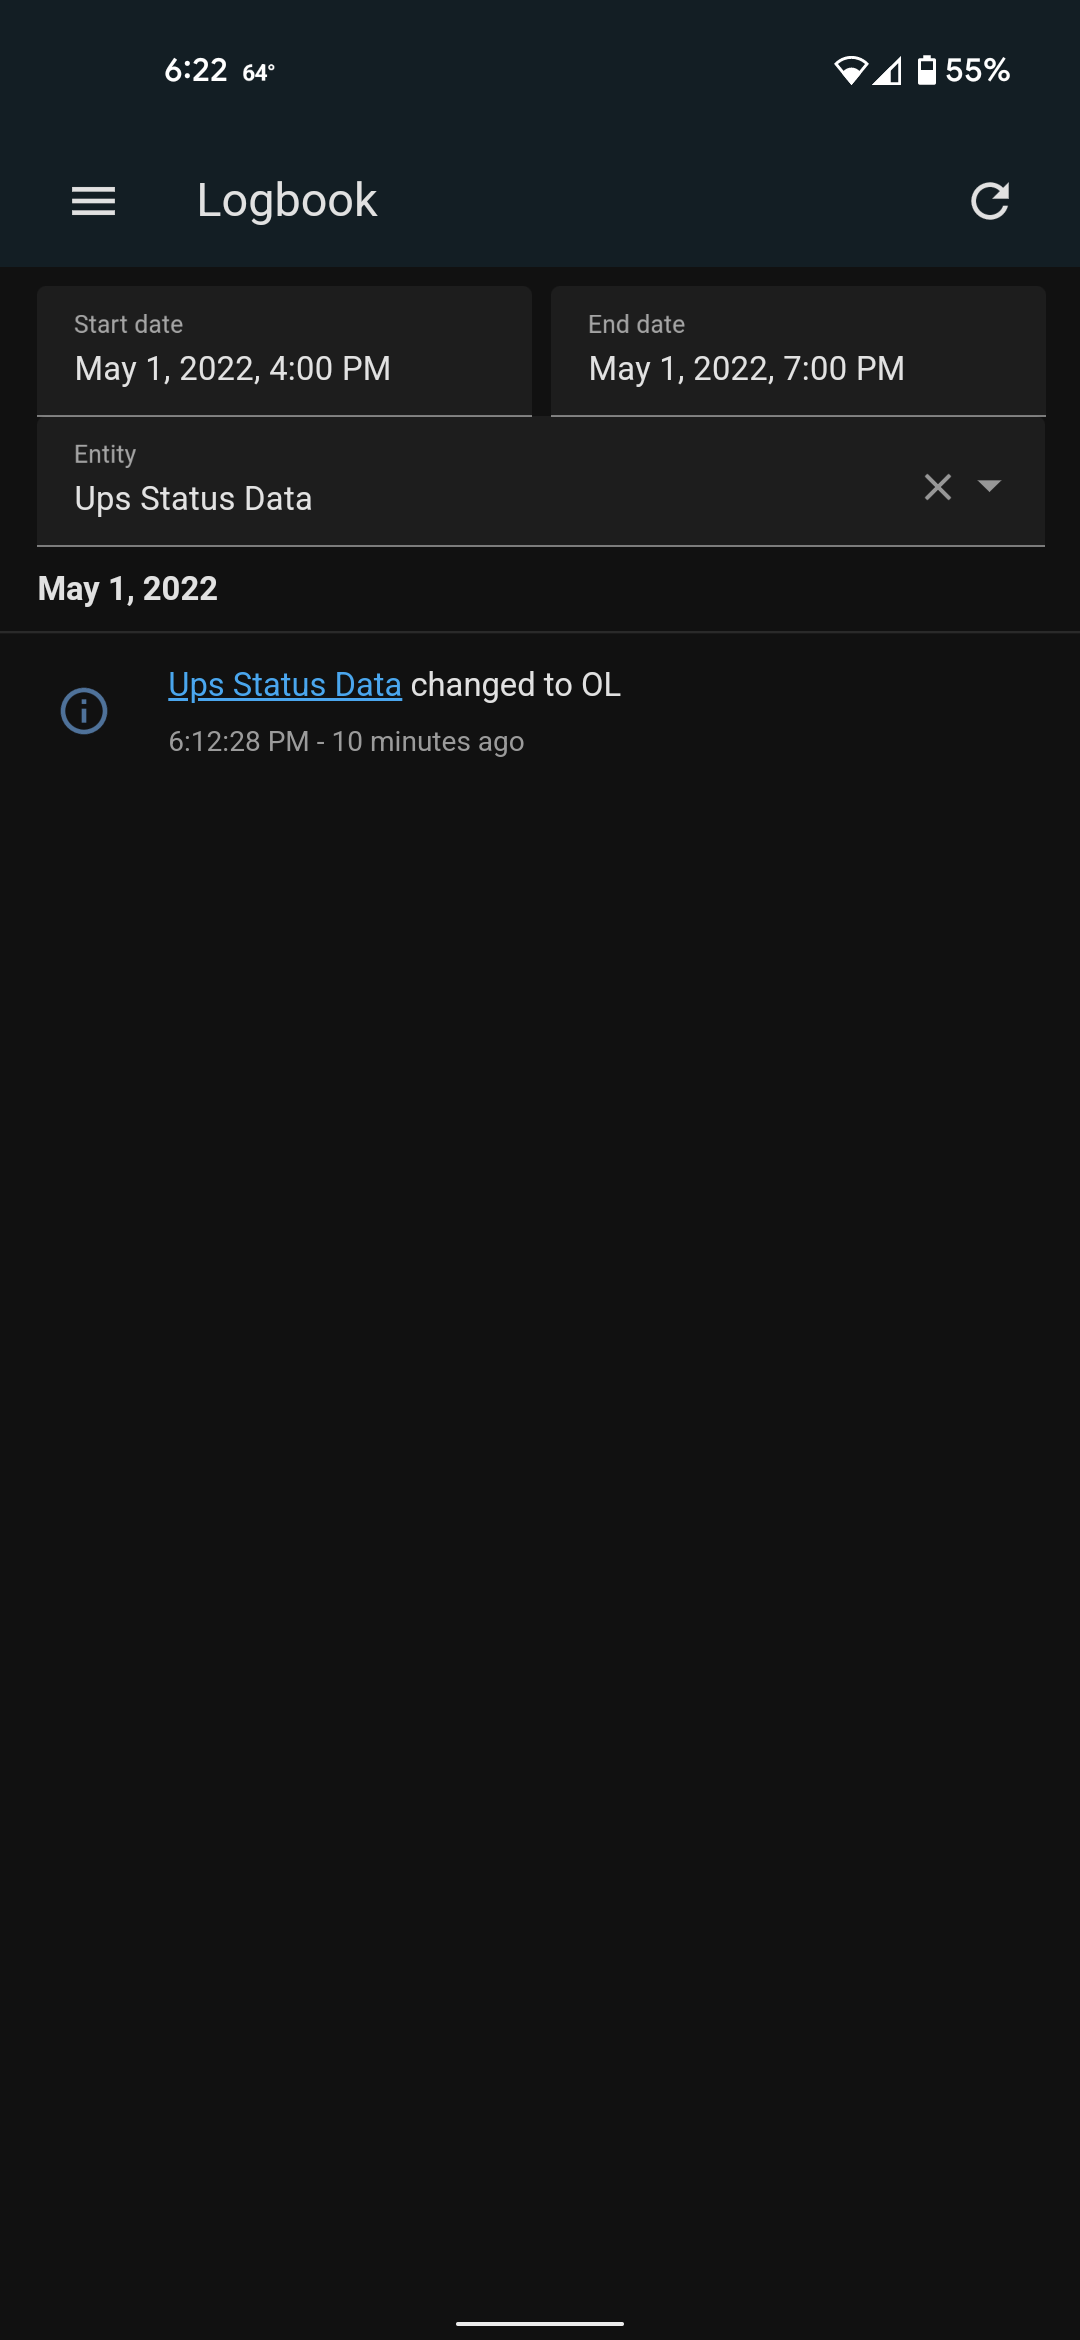This screenshot has height=2340, width=1080.
Task: Open the hamburger menu in the top bar
Action: point(94,202)
